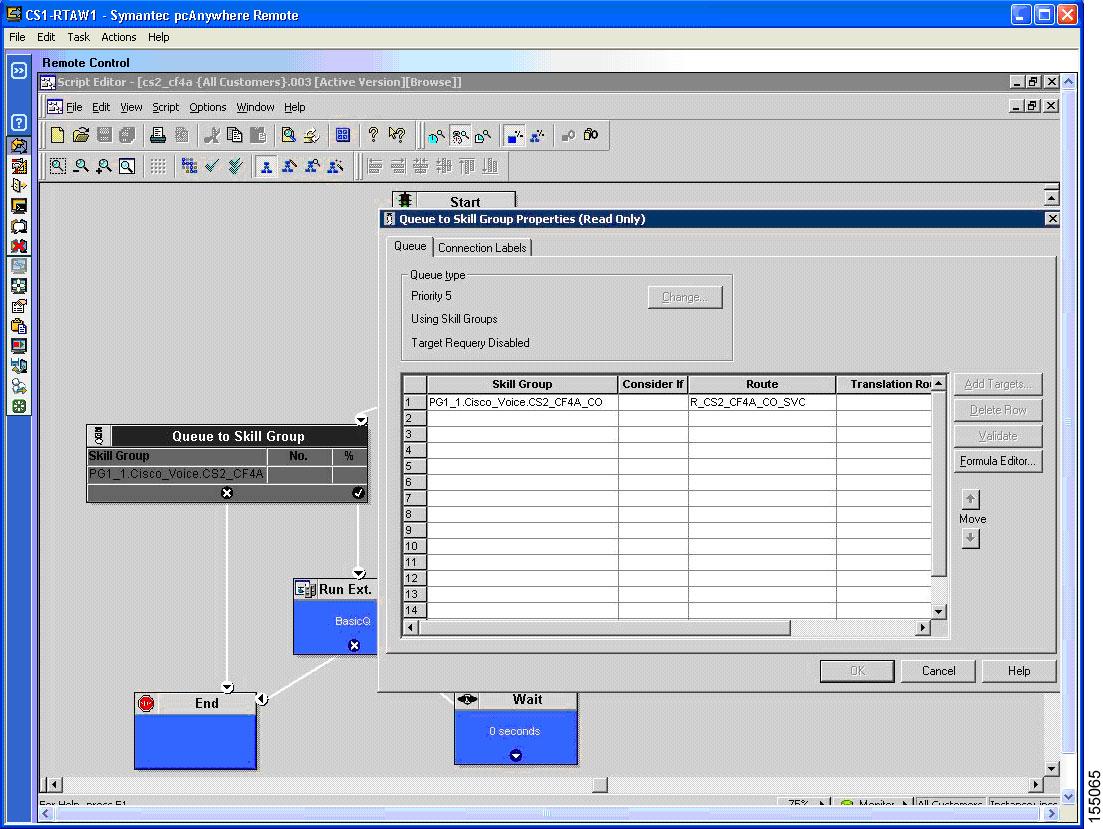Click the dialog Help button
1103x829 pixels.
[x=1019, y=671]
